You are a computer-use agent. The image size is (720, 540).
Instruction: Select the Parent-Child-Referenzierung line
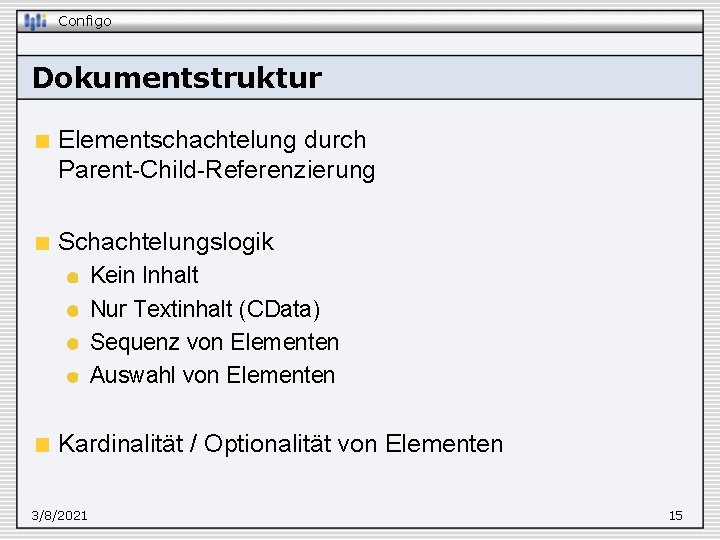(x=217, y=170)
